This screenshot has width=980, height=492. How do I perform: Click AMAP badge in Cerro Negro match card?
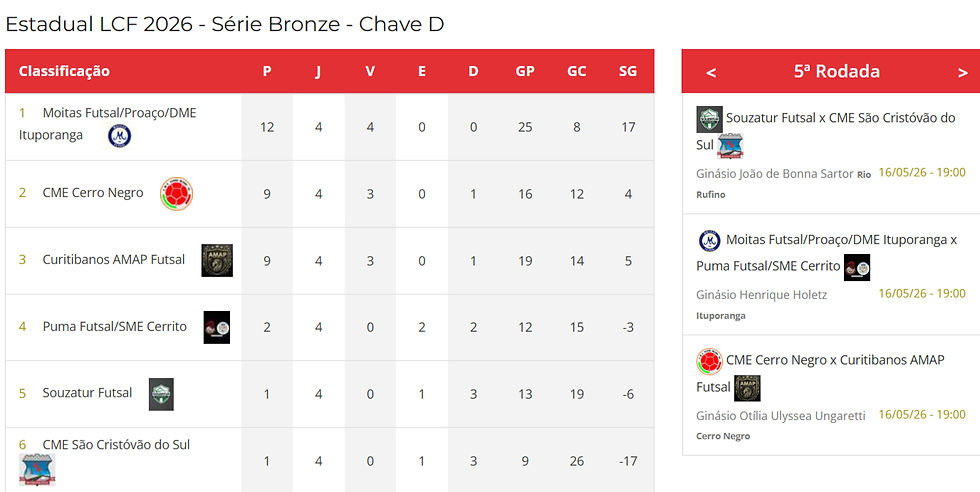(747, 388)
